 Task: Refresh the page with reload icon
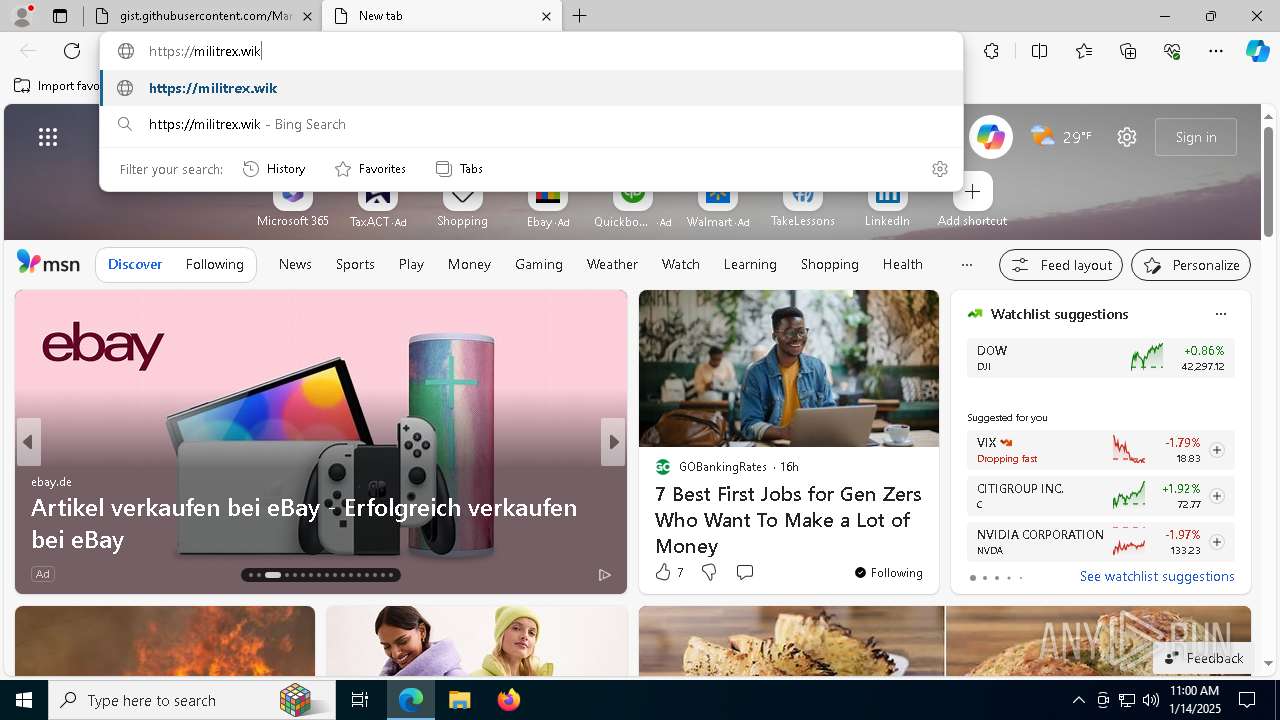coord(72,51)
